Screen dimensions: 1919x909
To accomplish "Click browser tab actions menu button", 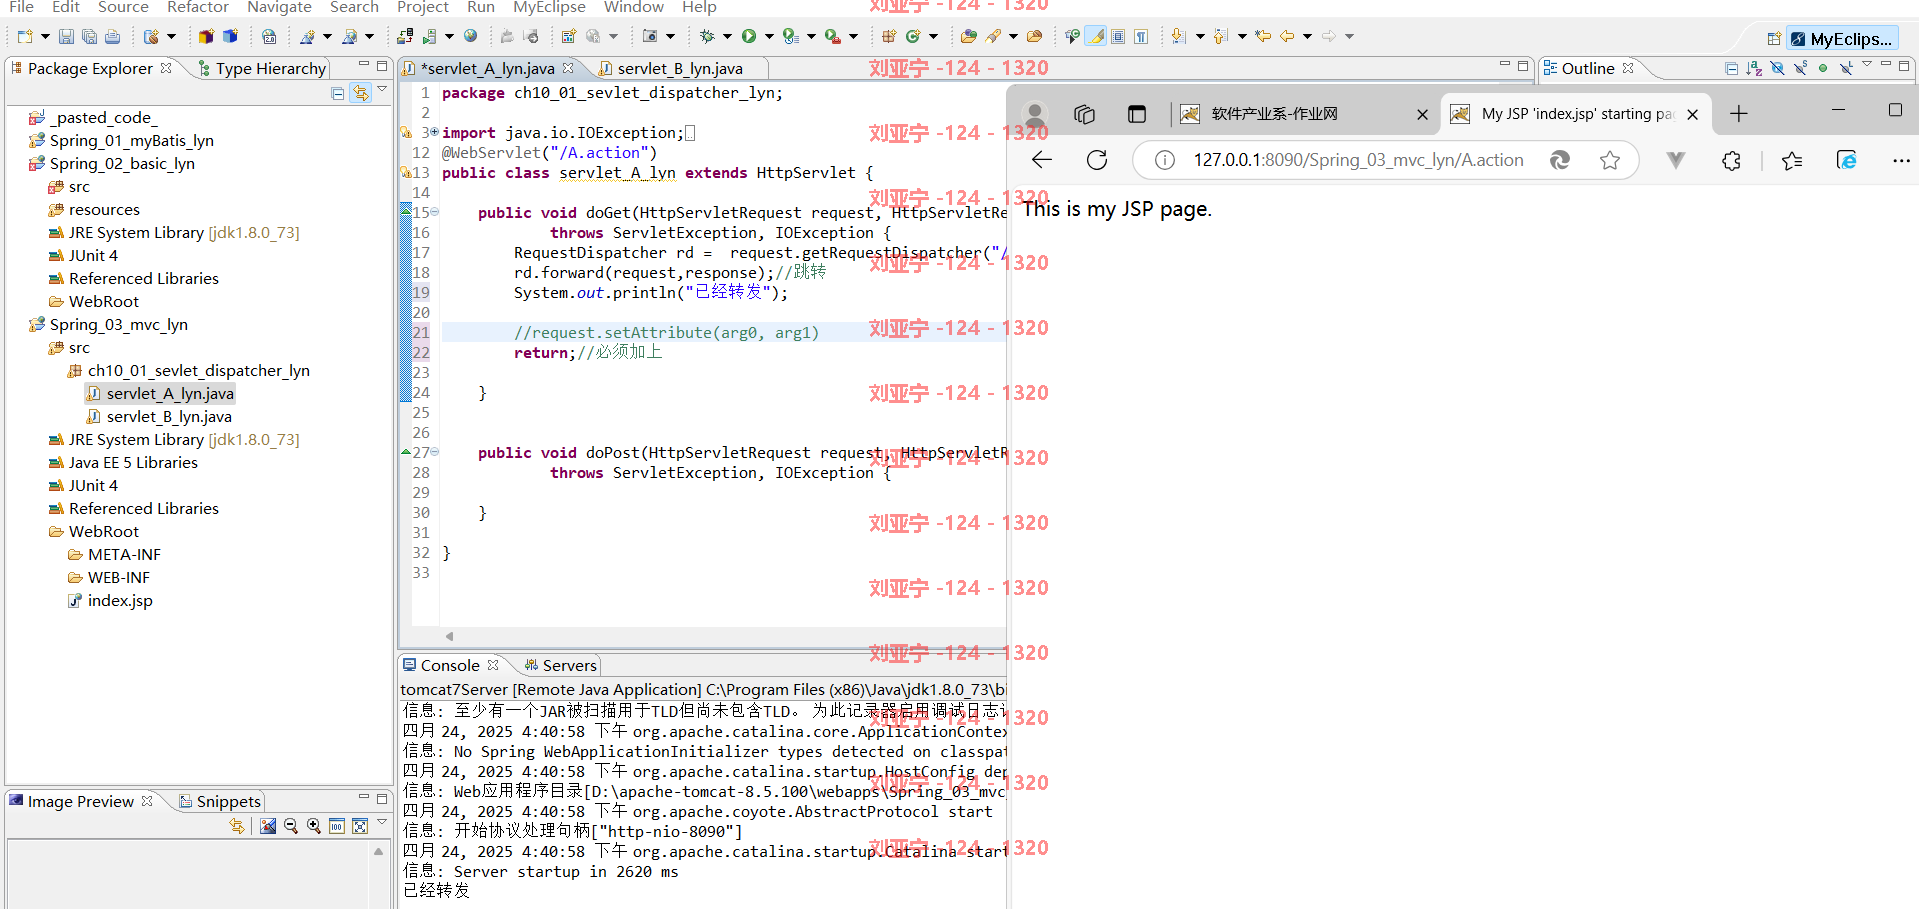I will click(x=1136, y=114).
